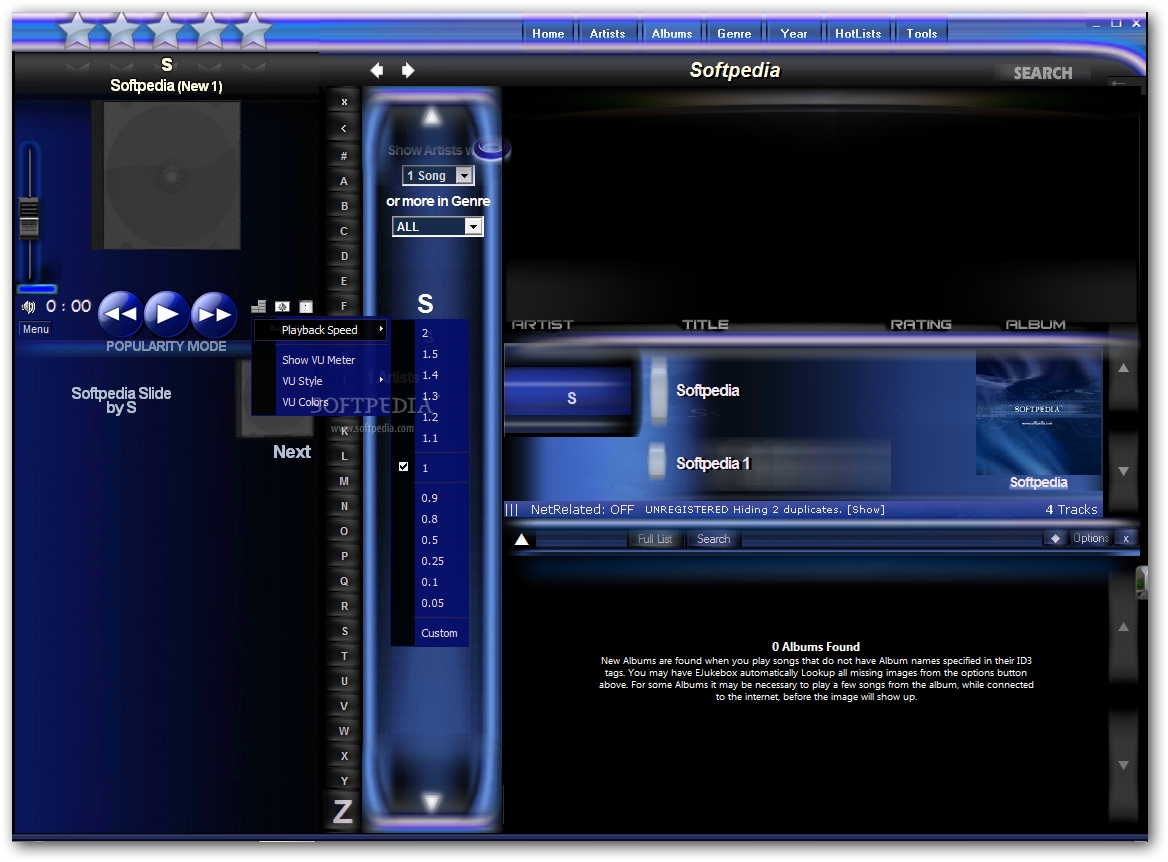
Task: Toggle NetRelated: OFF setting
Action: (582, 510)
